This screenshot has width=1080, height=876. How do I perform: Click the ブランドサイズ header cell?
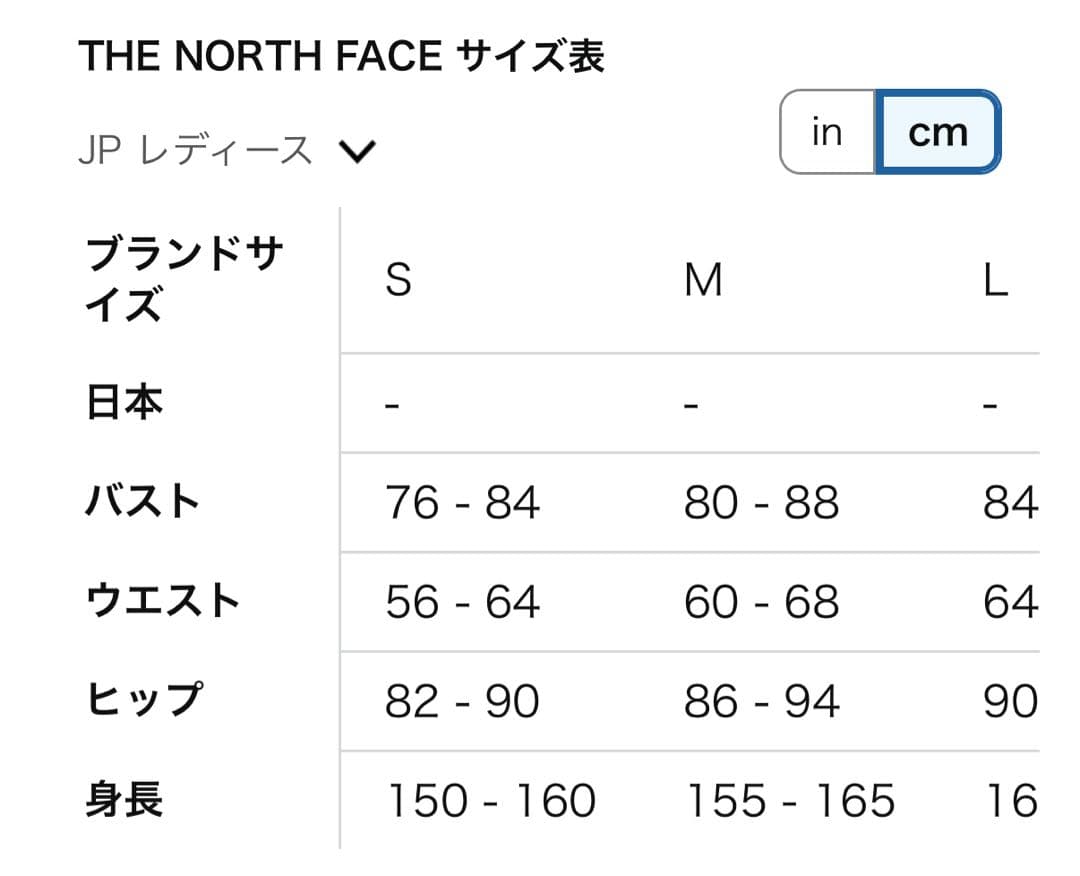pos(185,277)
